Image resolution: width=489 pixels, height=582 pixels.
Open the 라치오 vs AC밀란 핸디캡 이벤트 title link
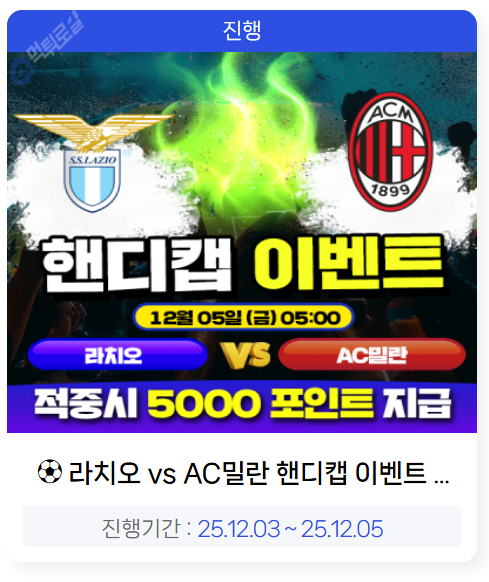pos(243,473)
